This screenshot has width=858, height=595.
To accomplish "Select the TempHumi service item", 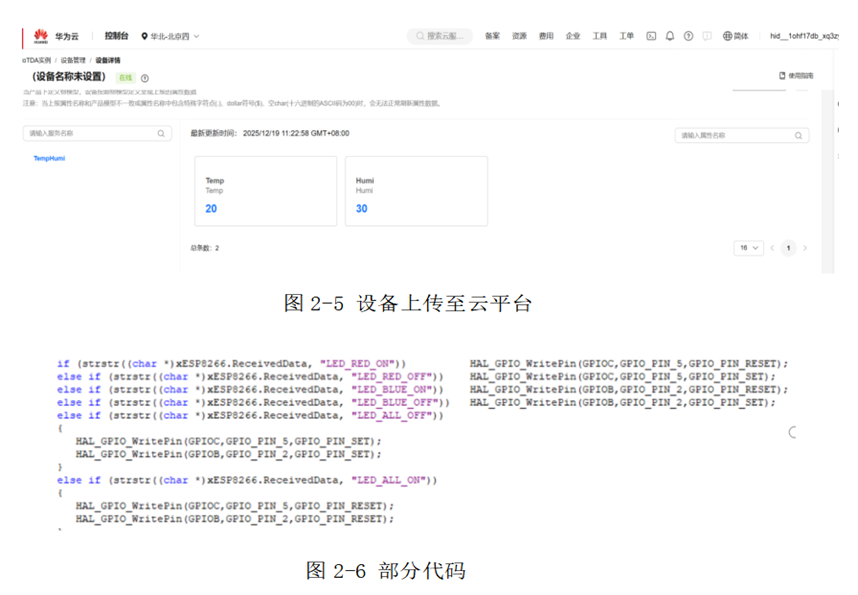I will coord(49,158).
